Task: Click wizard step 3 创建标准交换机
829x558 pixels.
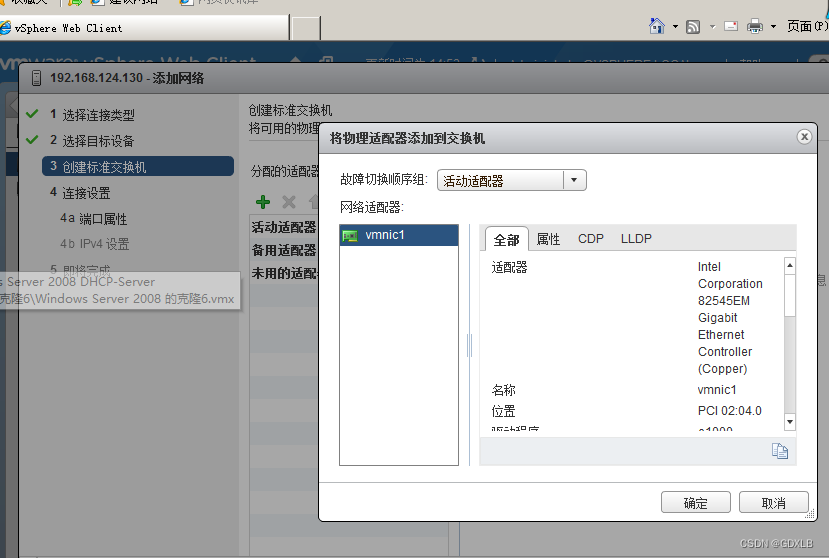Action: (x=138, y=166)
